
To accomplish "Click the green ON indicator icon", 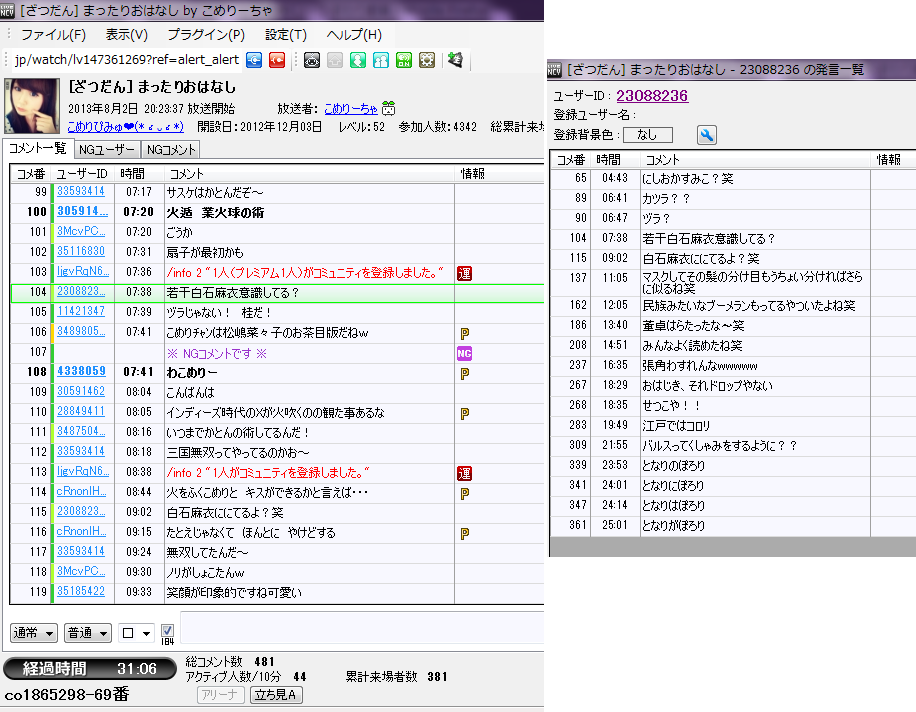I will 404,60.
